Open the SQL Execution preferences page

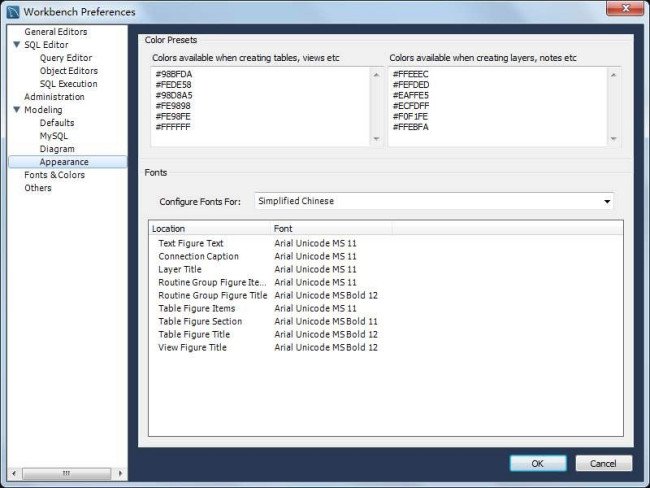(x=68, y=83)
